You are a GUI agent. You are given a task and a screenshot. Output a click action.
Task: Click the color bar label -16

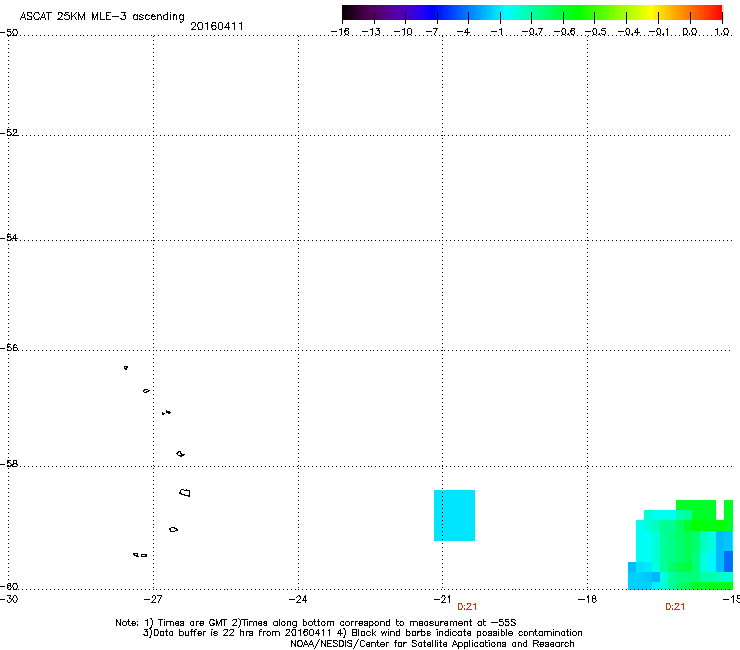pos(340,32)
